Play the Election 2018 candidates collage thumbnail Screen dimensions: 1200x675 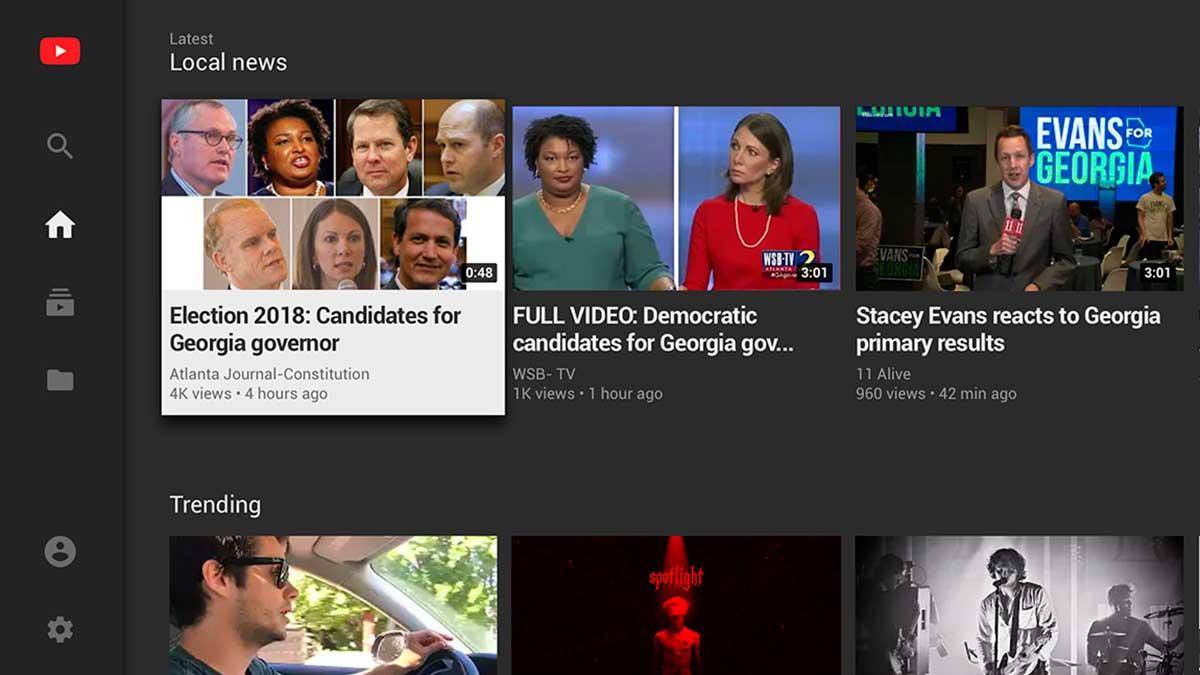(333, 195)
